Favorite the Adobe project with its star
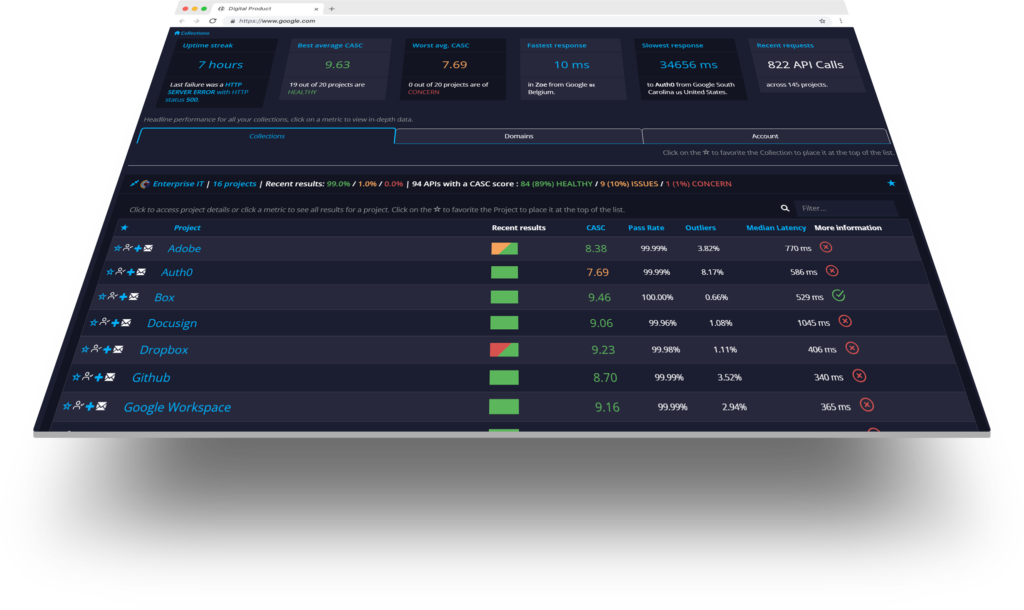 click(118, 248)
